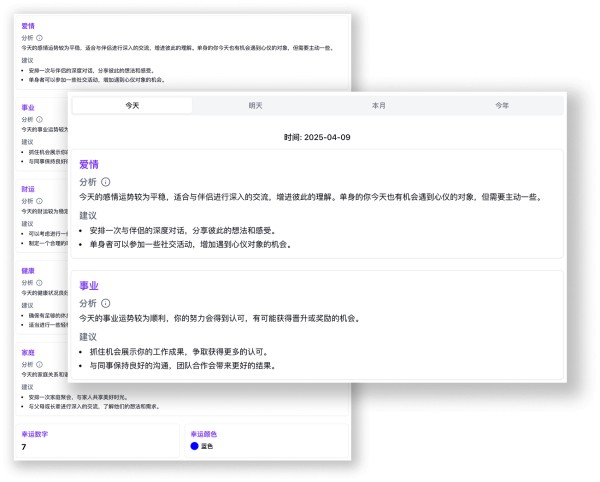Click front panel bullet 单身者可以参加一些社交活动
This screenshot has height=482, width=600.
pyautogui.click(x=141, y=244)
